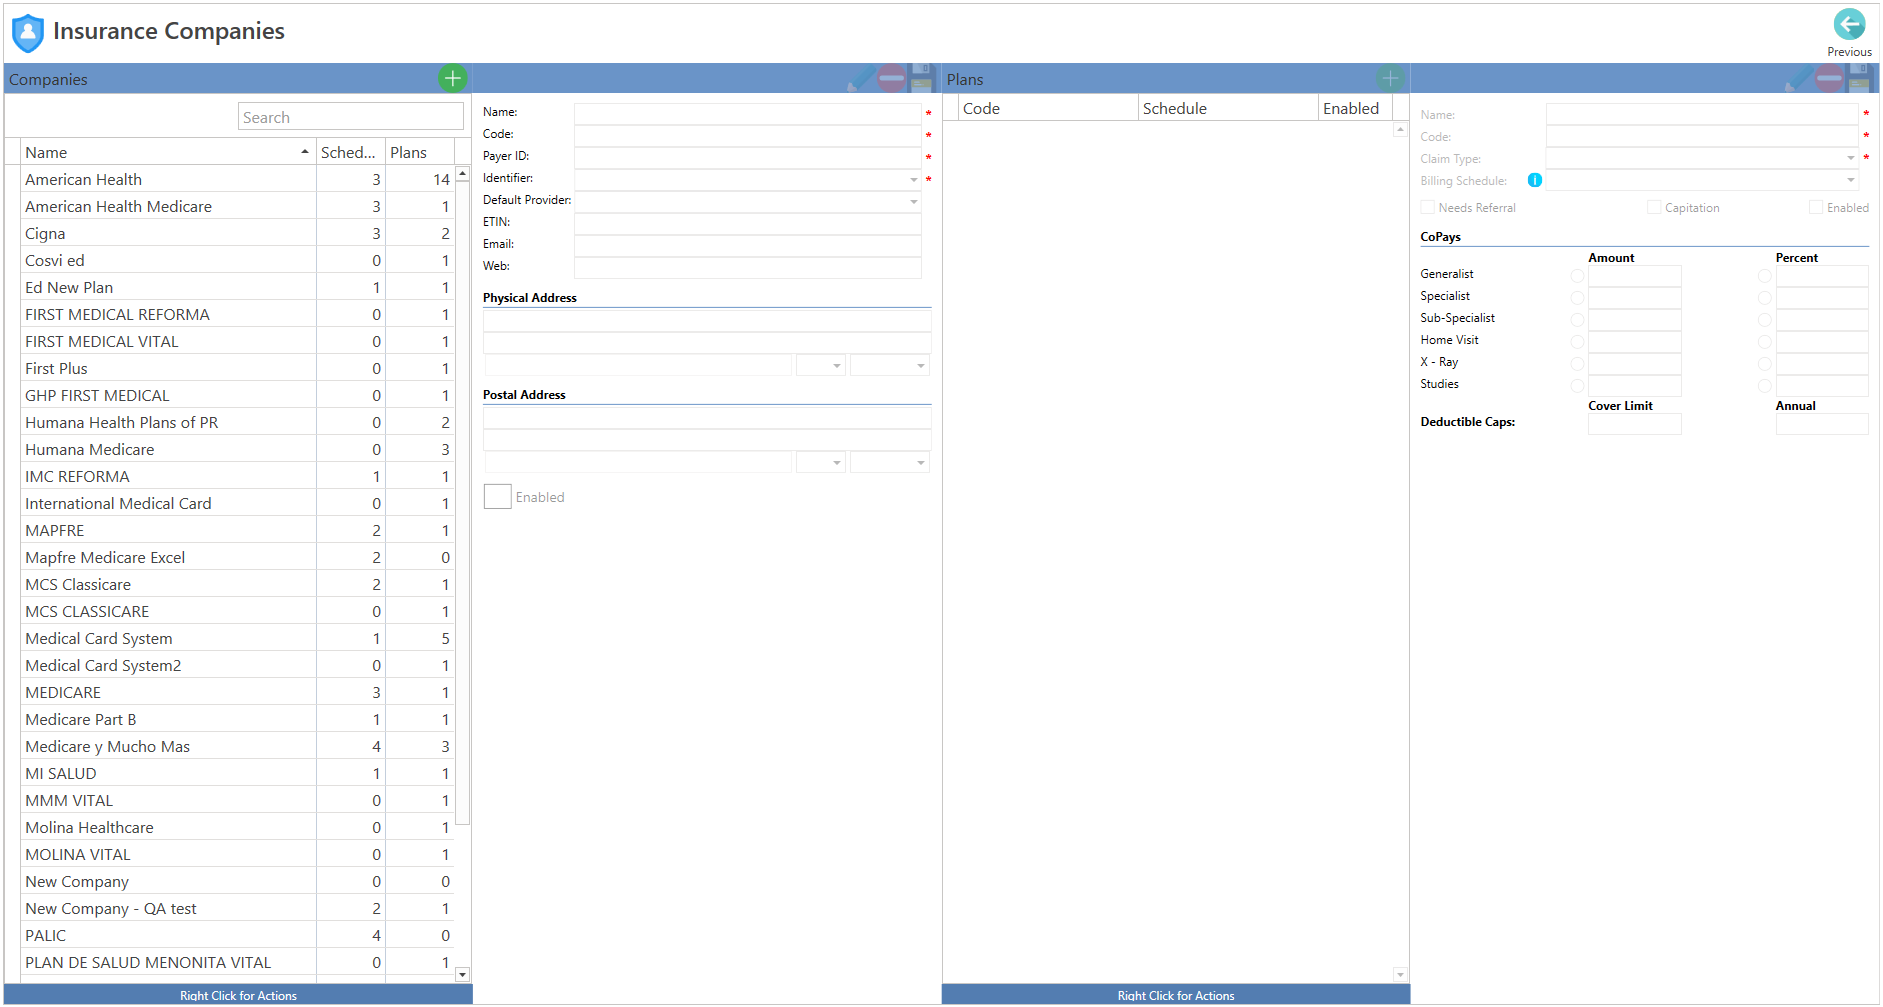
Task: Click the company Email field
Action: pyautogui.click(x=747, y=246)
